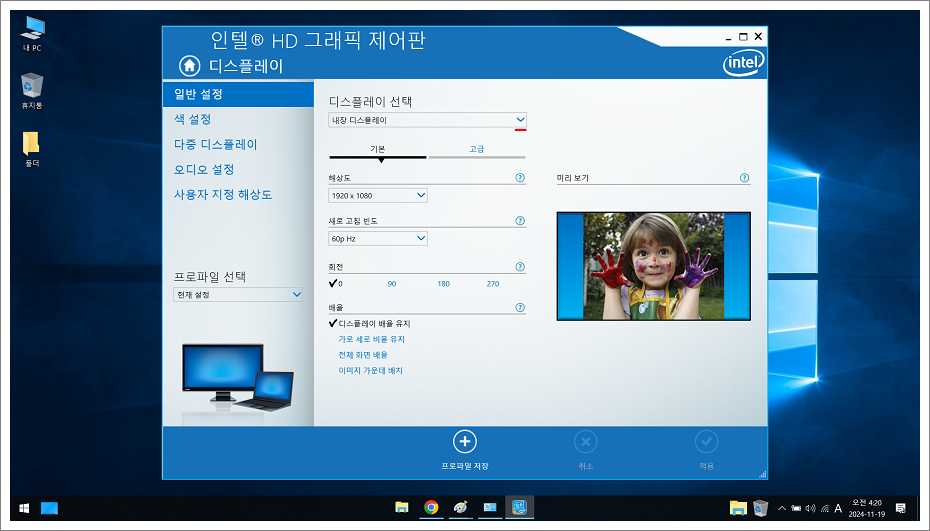Select rotation 180 option
Viewport: 930px width, 531px height.
tap(443, 284)
